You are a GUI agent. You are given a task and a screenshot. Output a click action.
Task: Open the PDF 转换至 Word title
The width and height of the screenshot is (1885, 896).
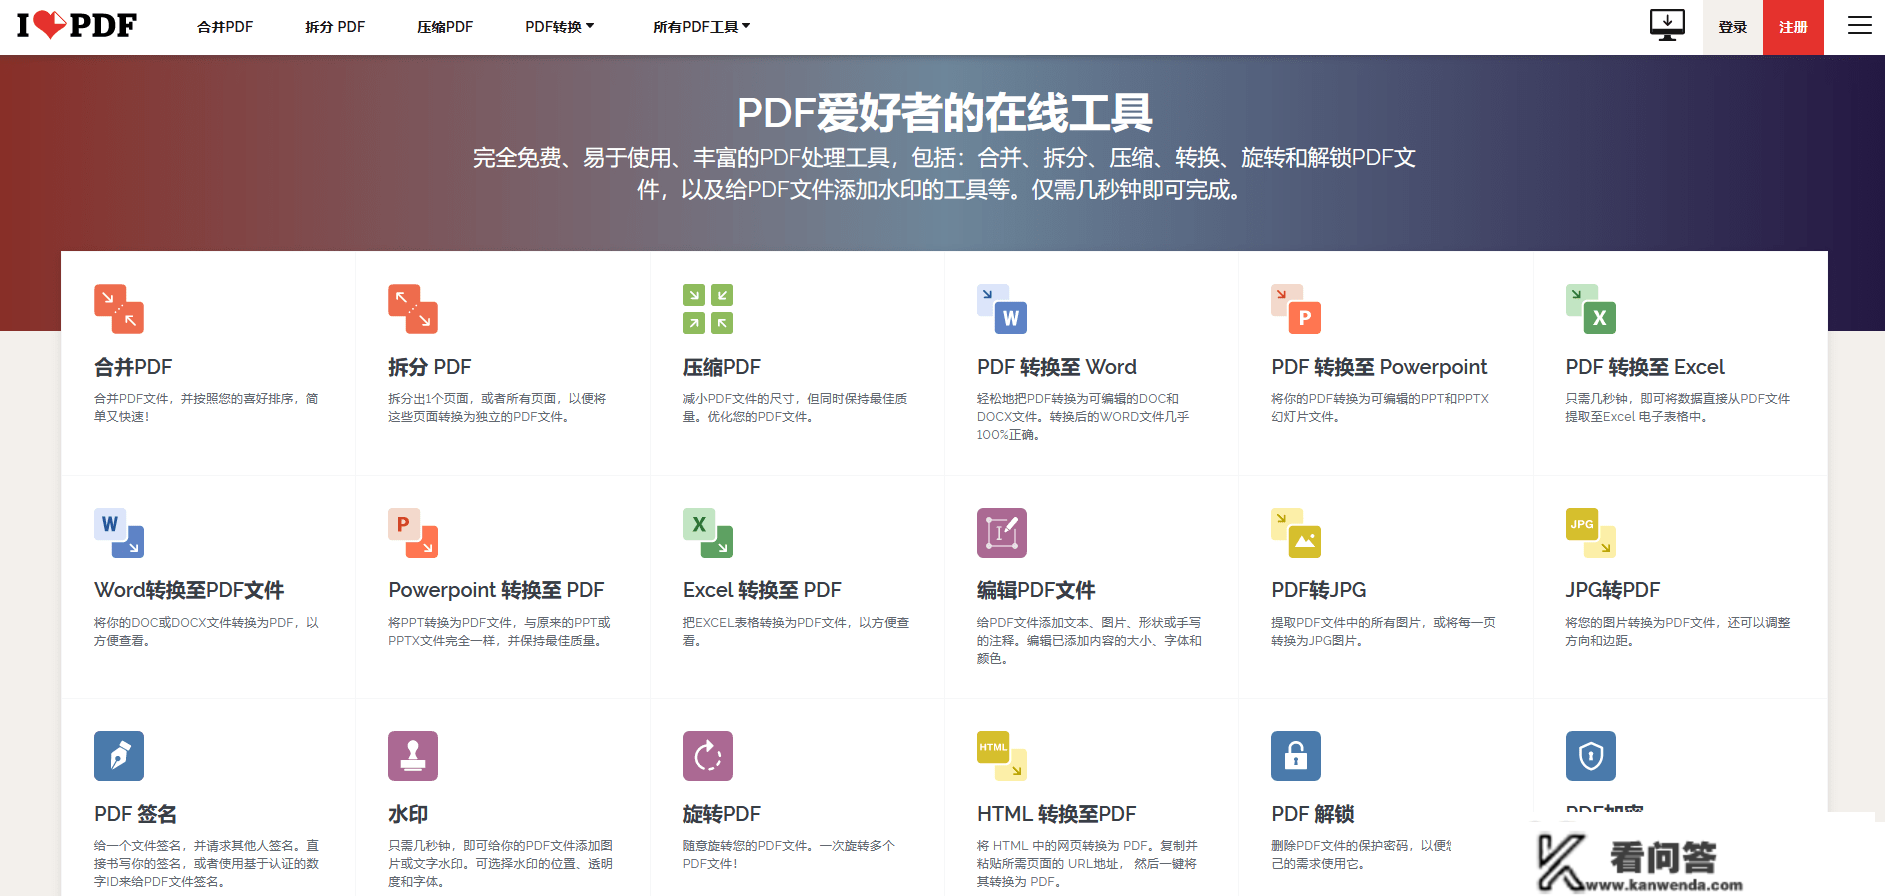1057,367
